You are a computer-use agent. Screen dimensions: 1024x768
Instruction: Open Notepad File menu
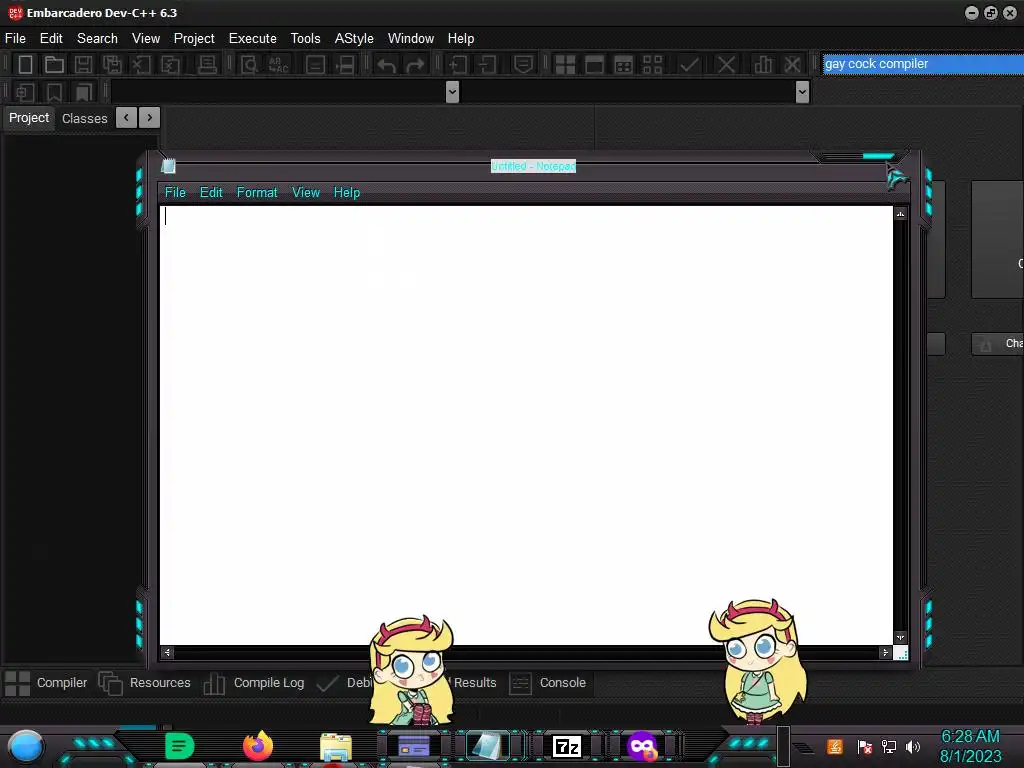click(x=175, y=193)
